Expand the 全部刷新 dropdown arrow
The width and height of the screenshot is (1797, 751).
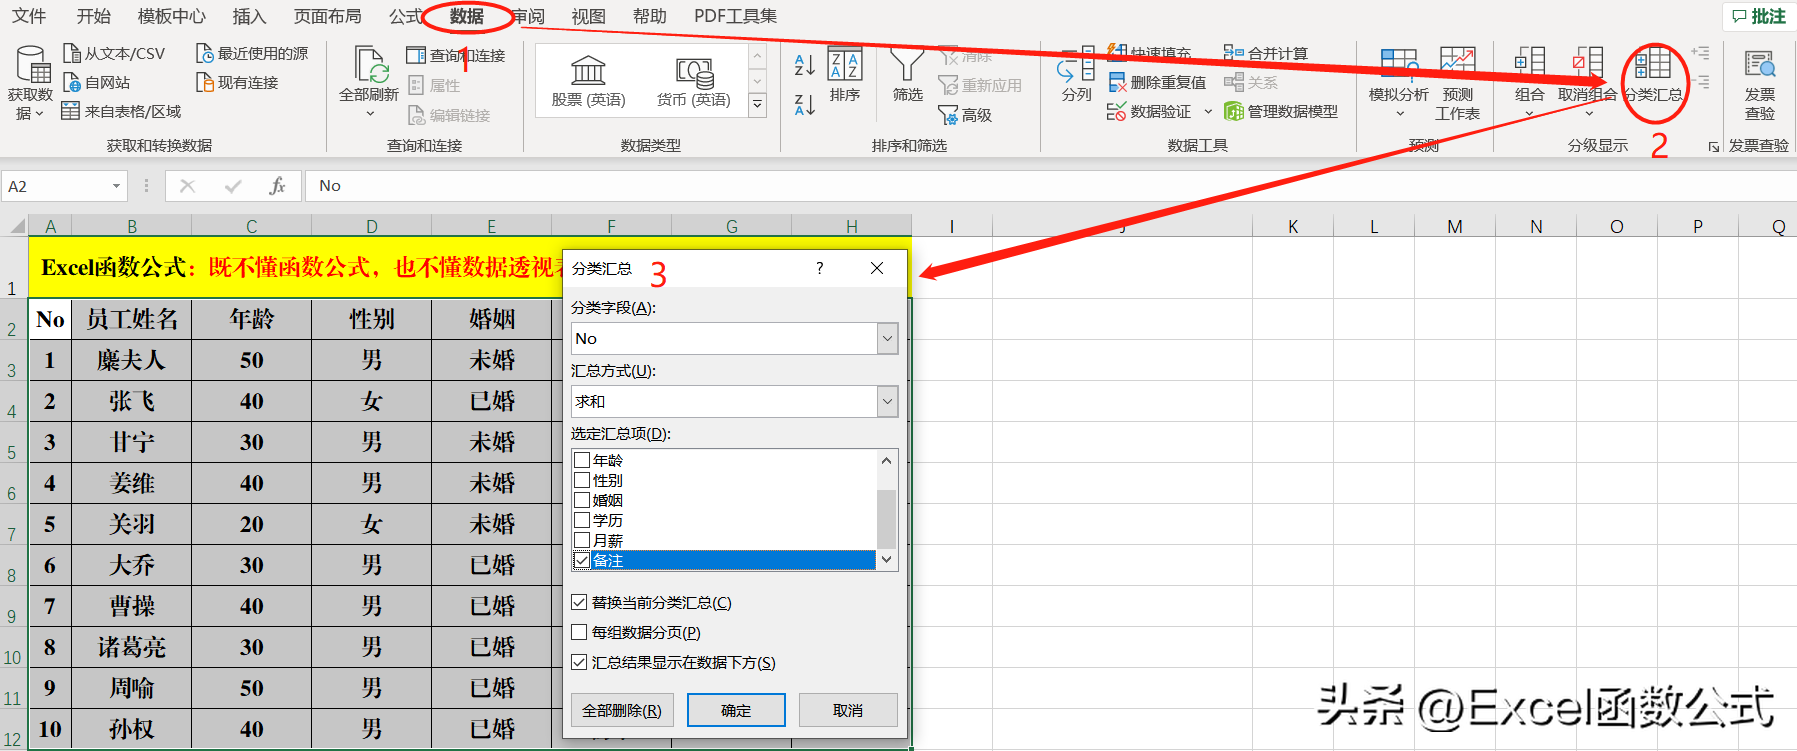click(369, 113)
